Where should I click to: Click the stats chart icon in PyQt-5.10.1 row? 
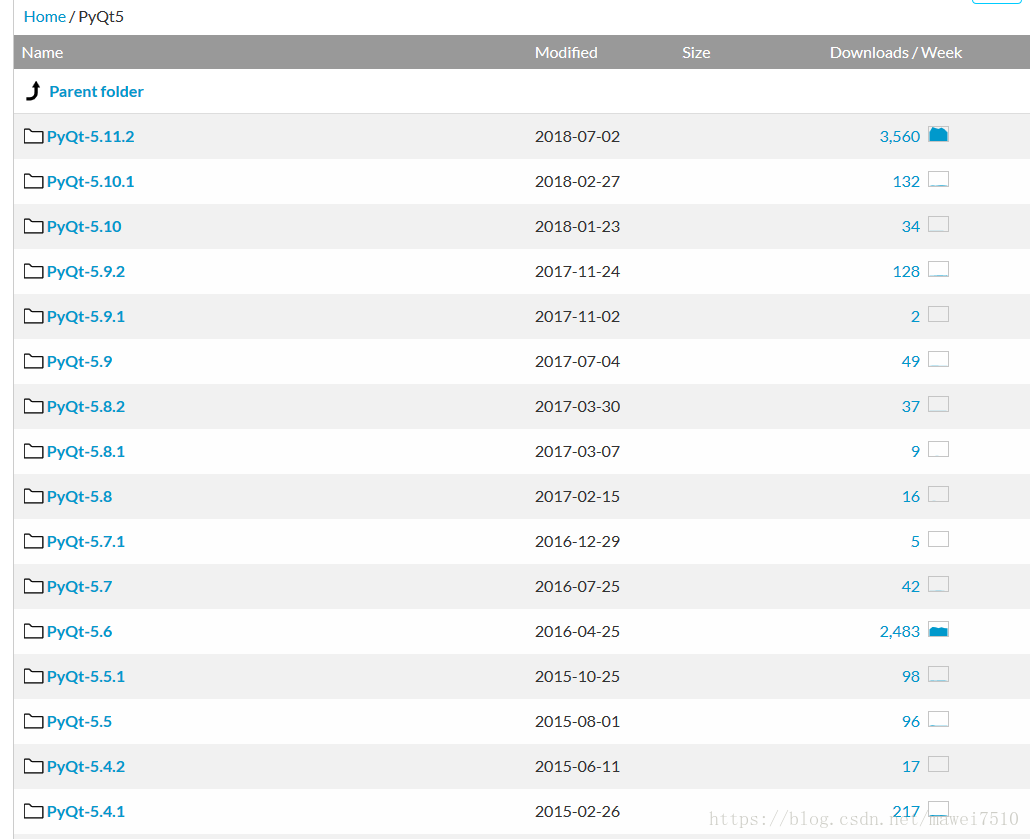click(938, 180)
